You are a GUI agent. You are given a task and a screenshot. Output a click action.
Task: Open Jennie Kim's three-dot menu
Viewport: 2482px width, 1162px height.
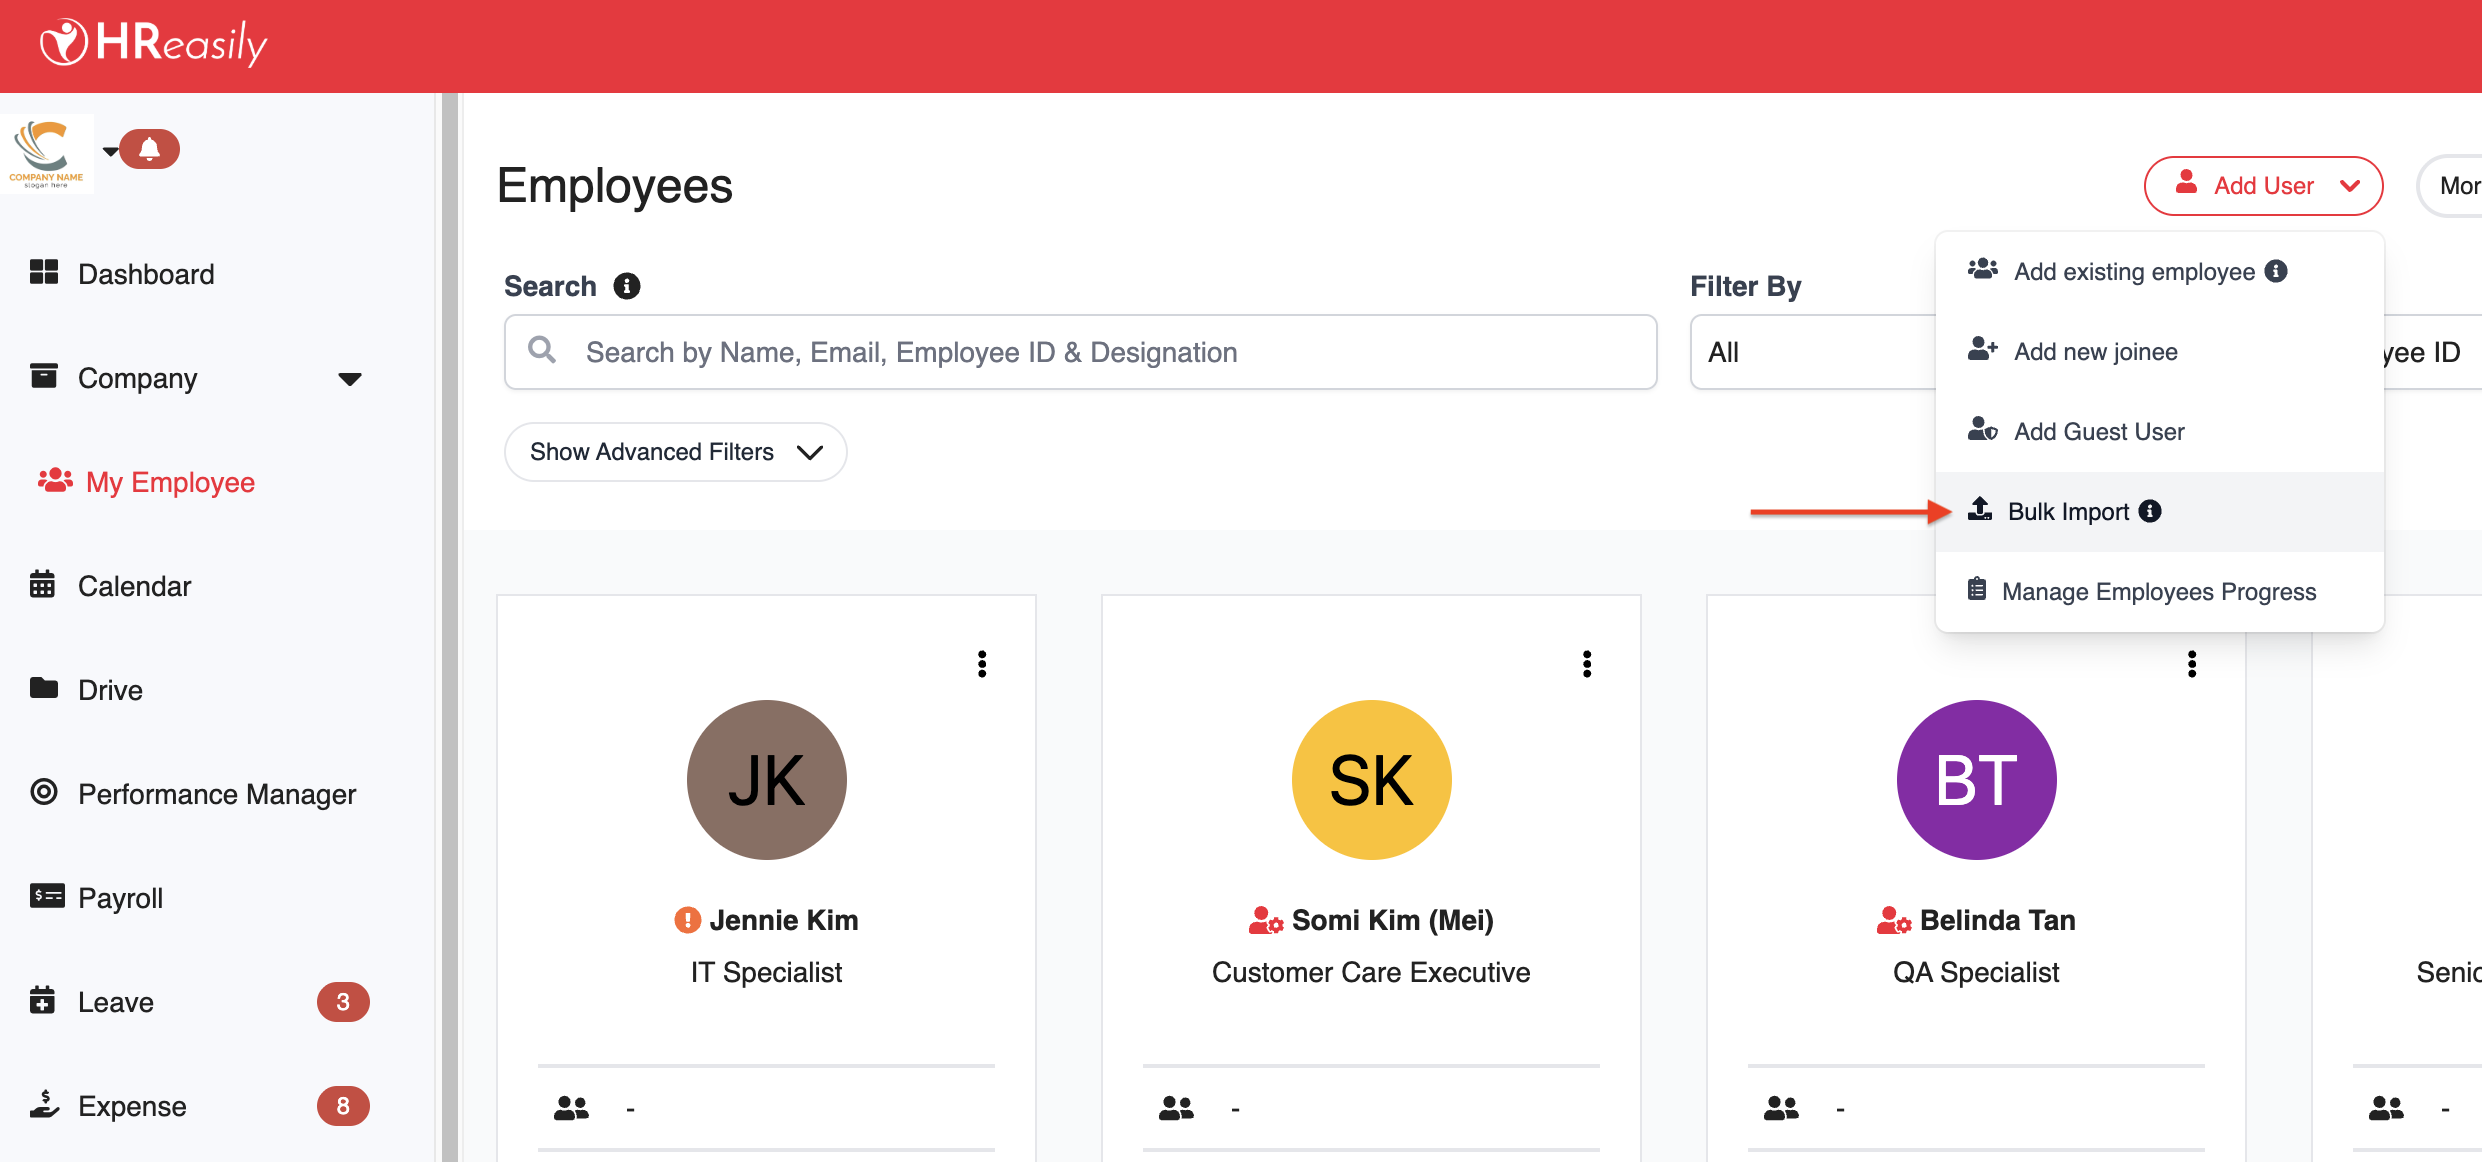(982, 664)
